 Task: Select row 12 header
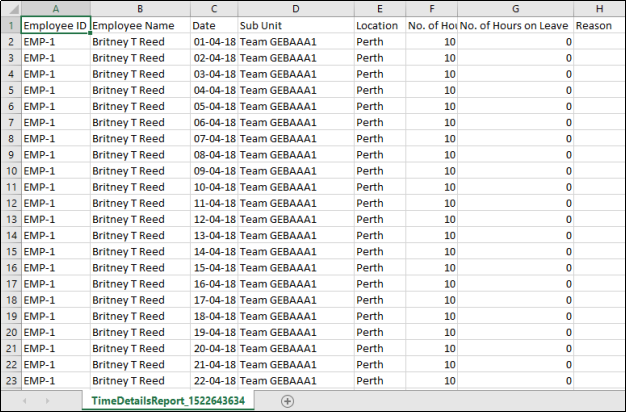tap(11, 203)
